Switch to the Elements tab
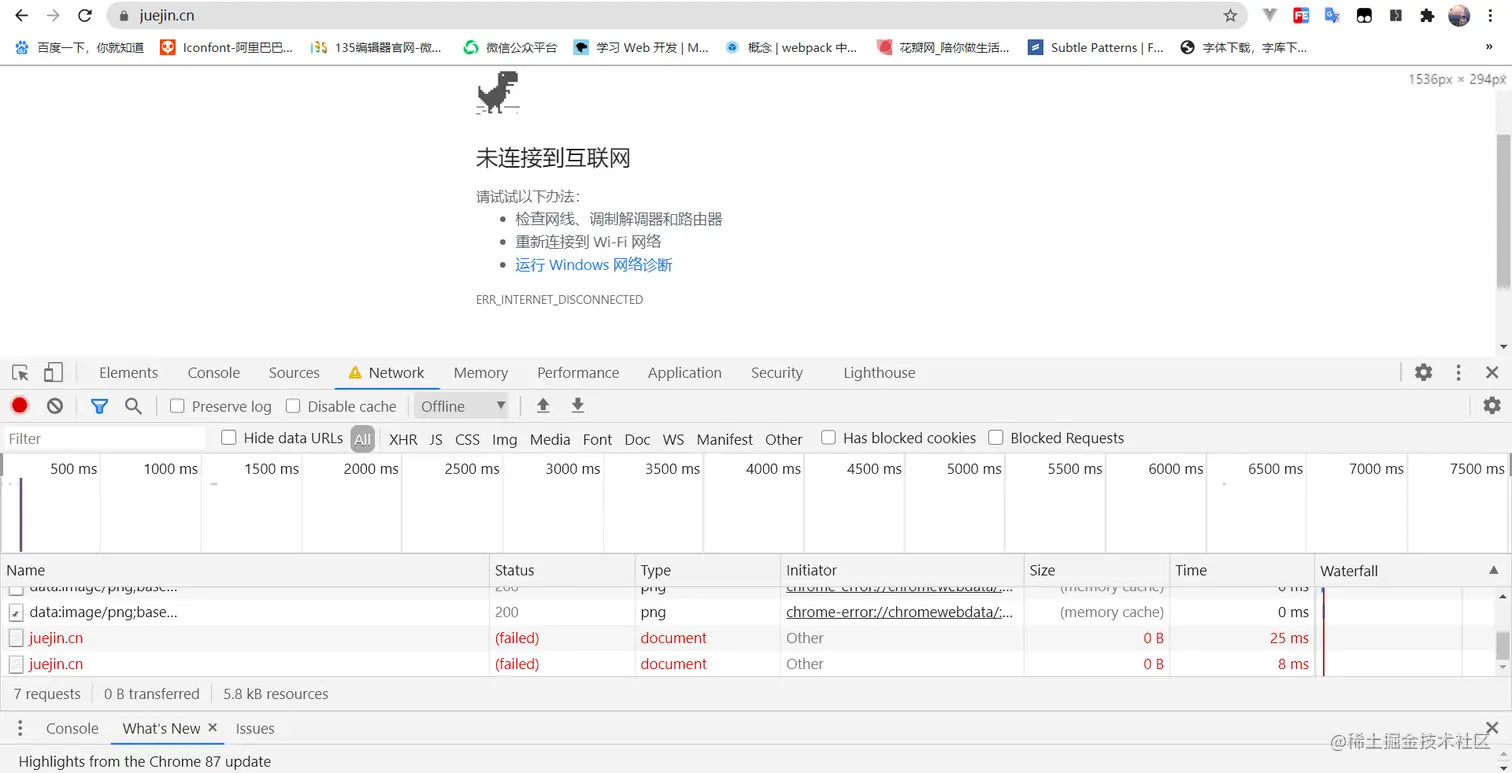The height and width of the screenshot is (773, 1512). pyautogui.click(x=128, y=373)
